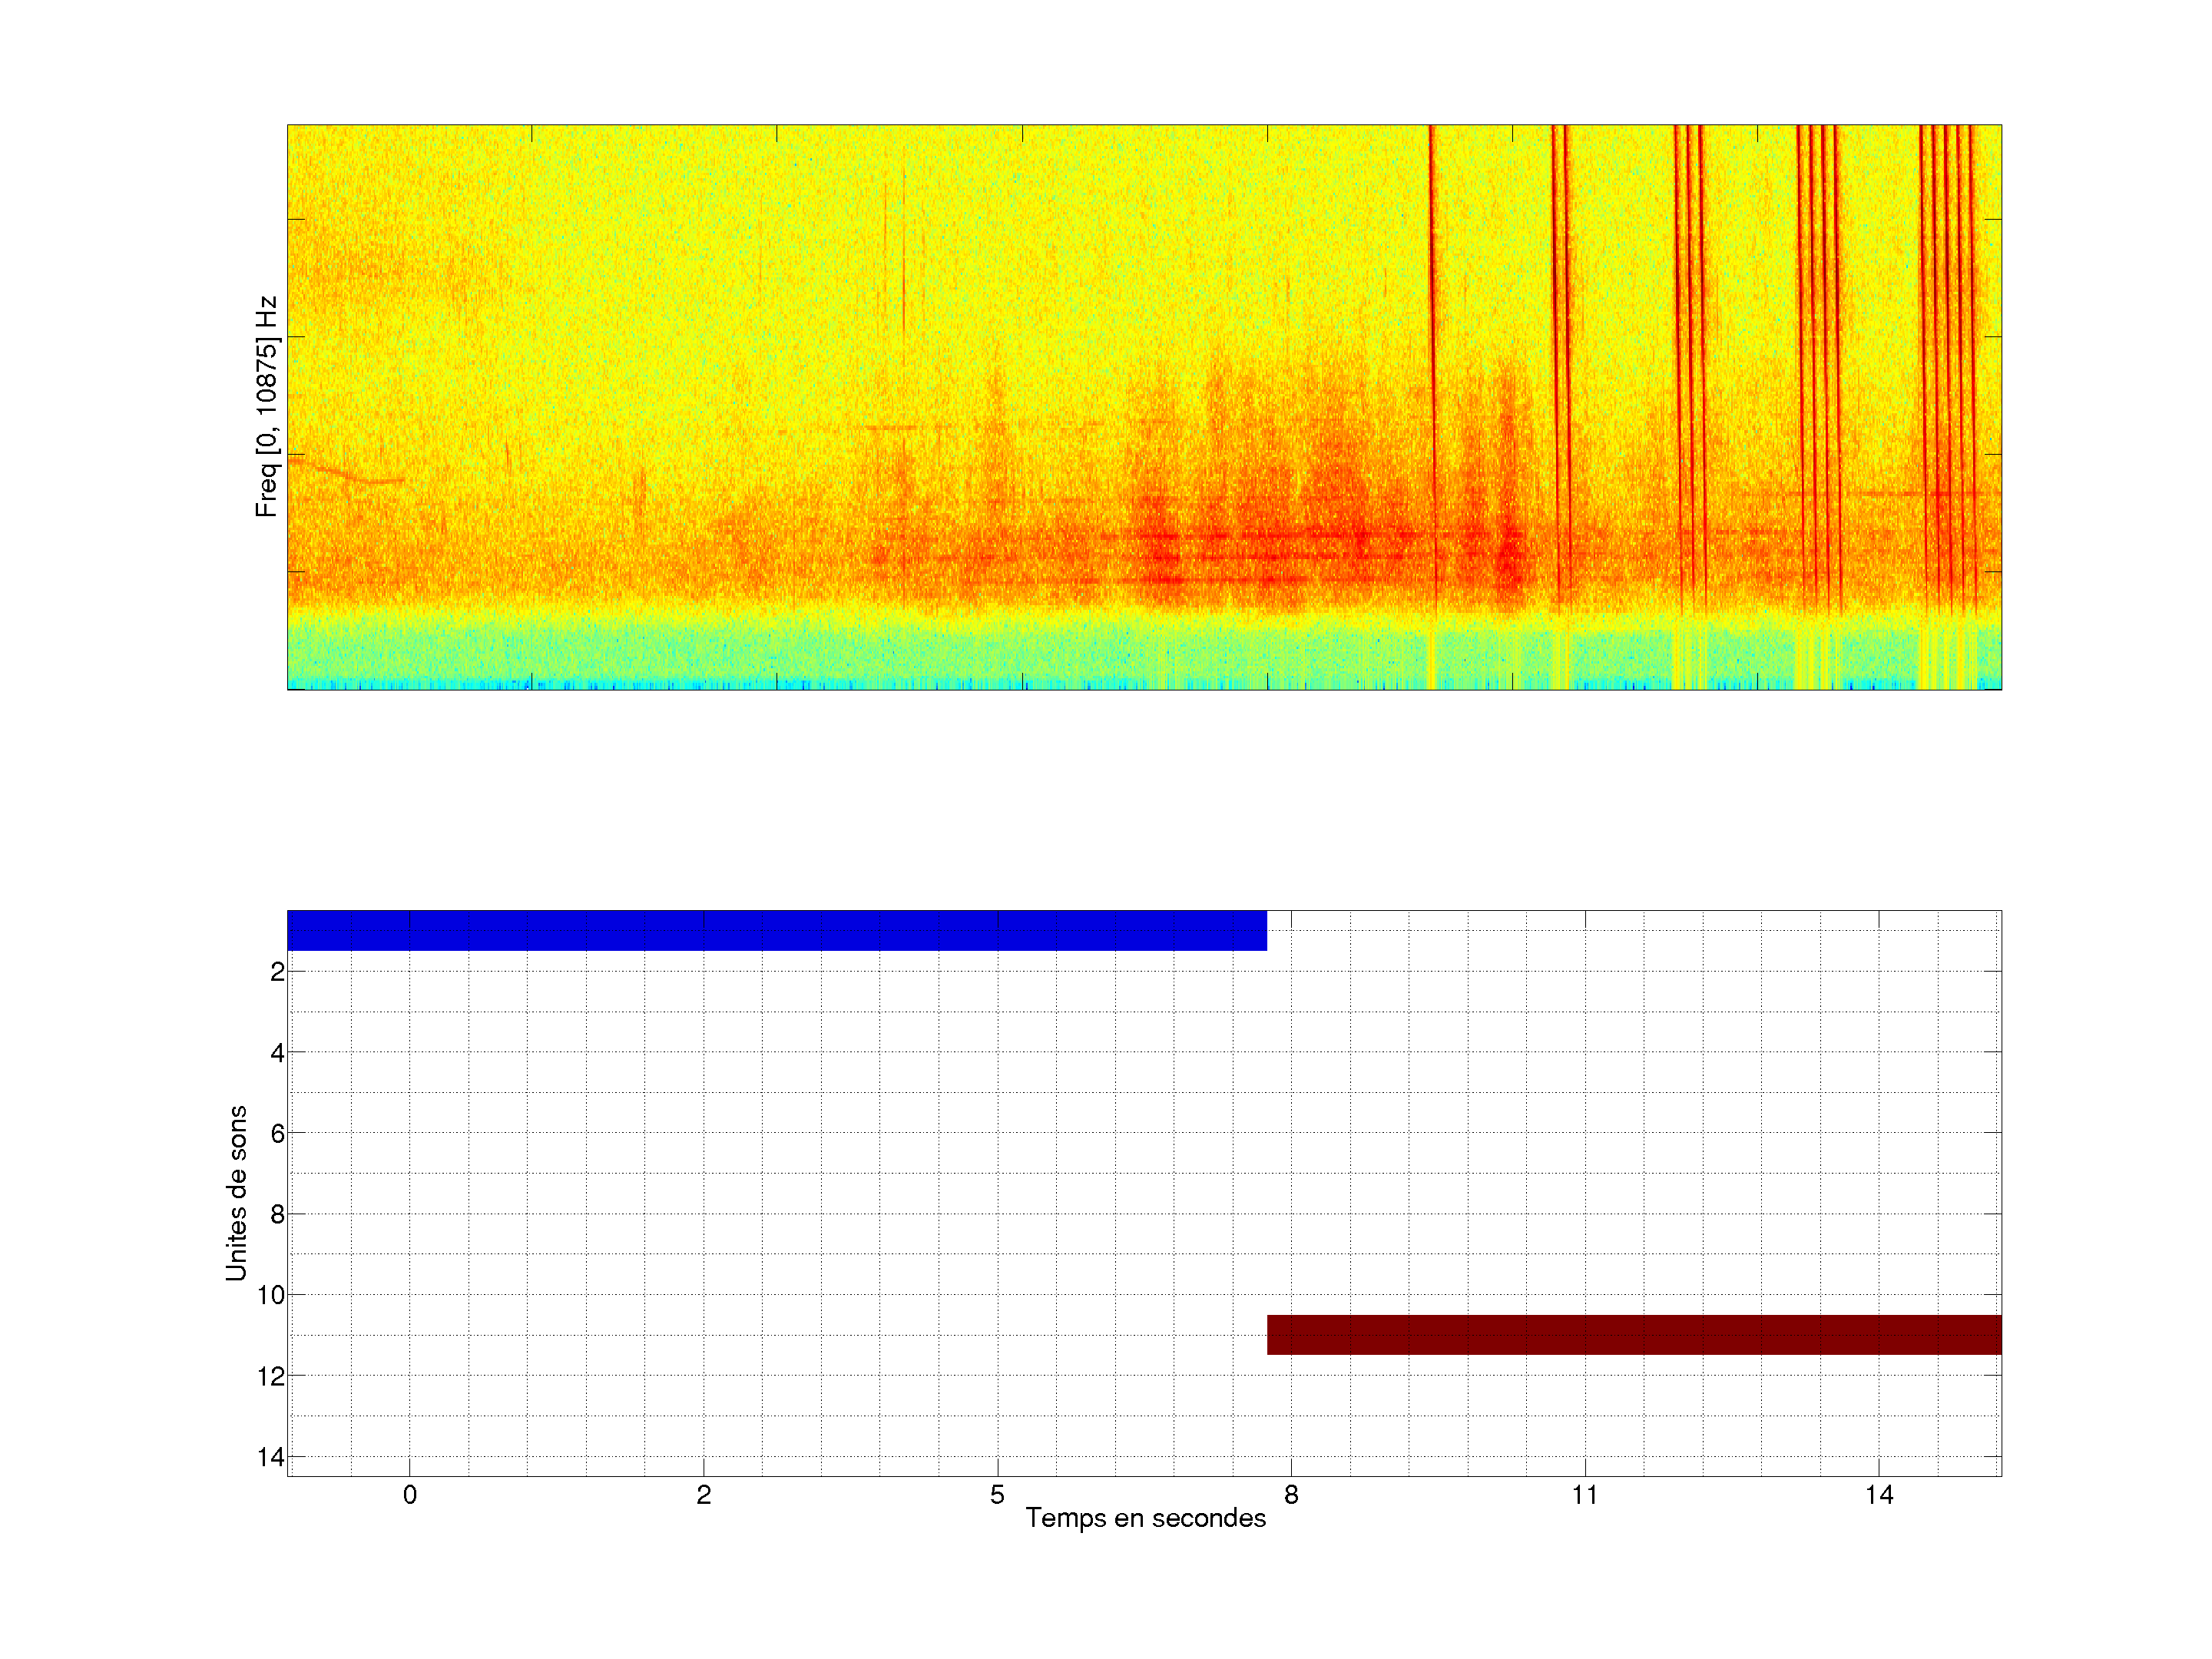This screenshot has height=1659, width=2212.
Task: Click the y-axis tick label 12
Action: [x=271, y=1376]
